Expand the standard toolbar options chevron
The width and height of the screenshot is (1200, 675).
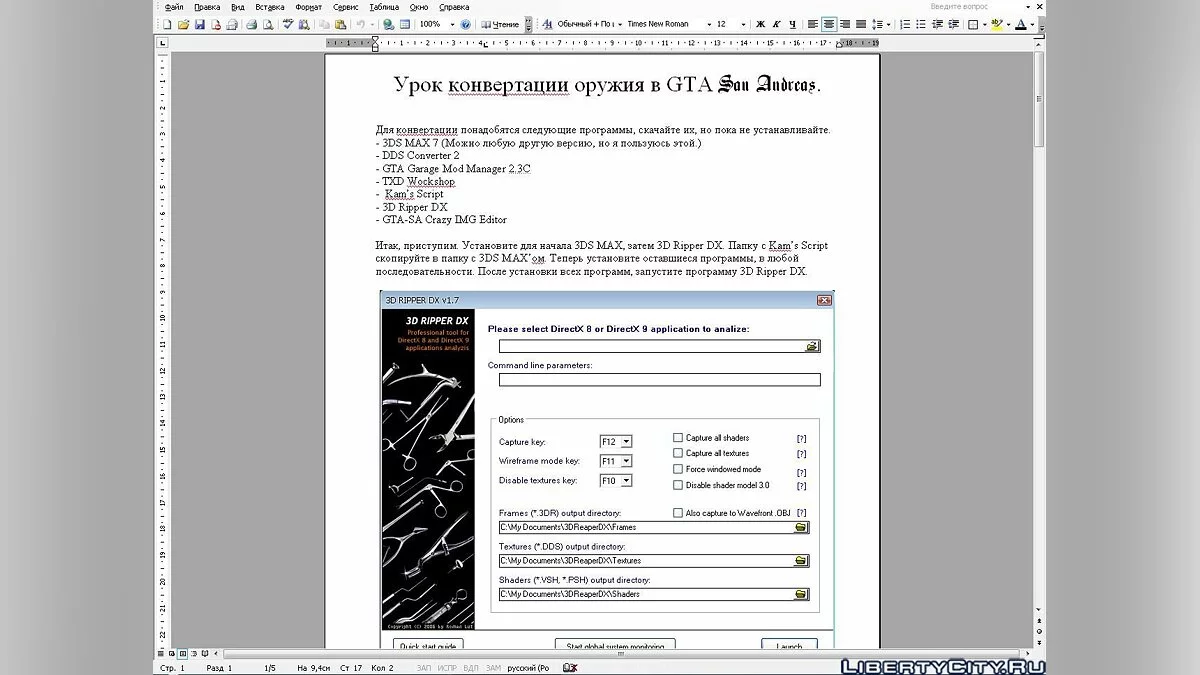528,24
